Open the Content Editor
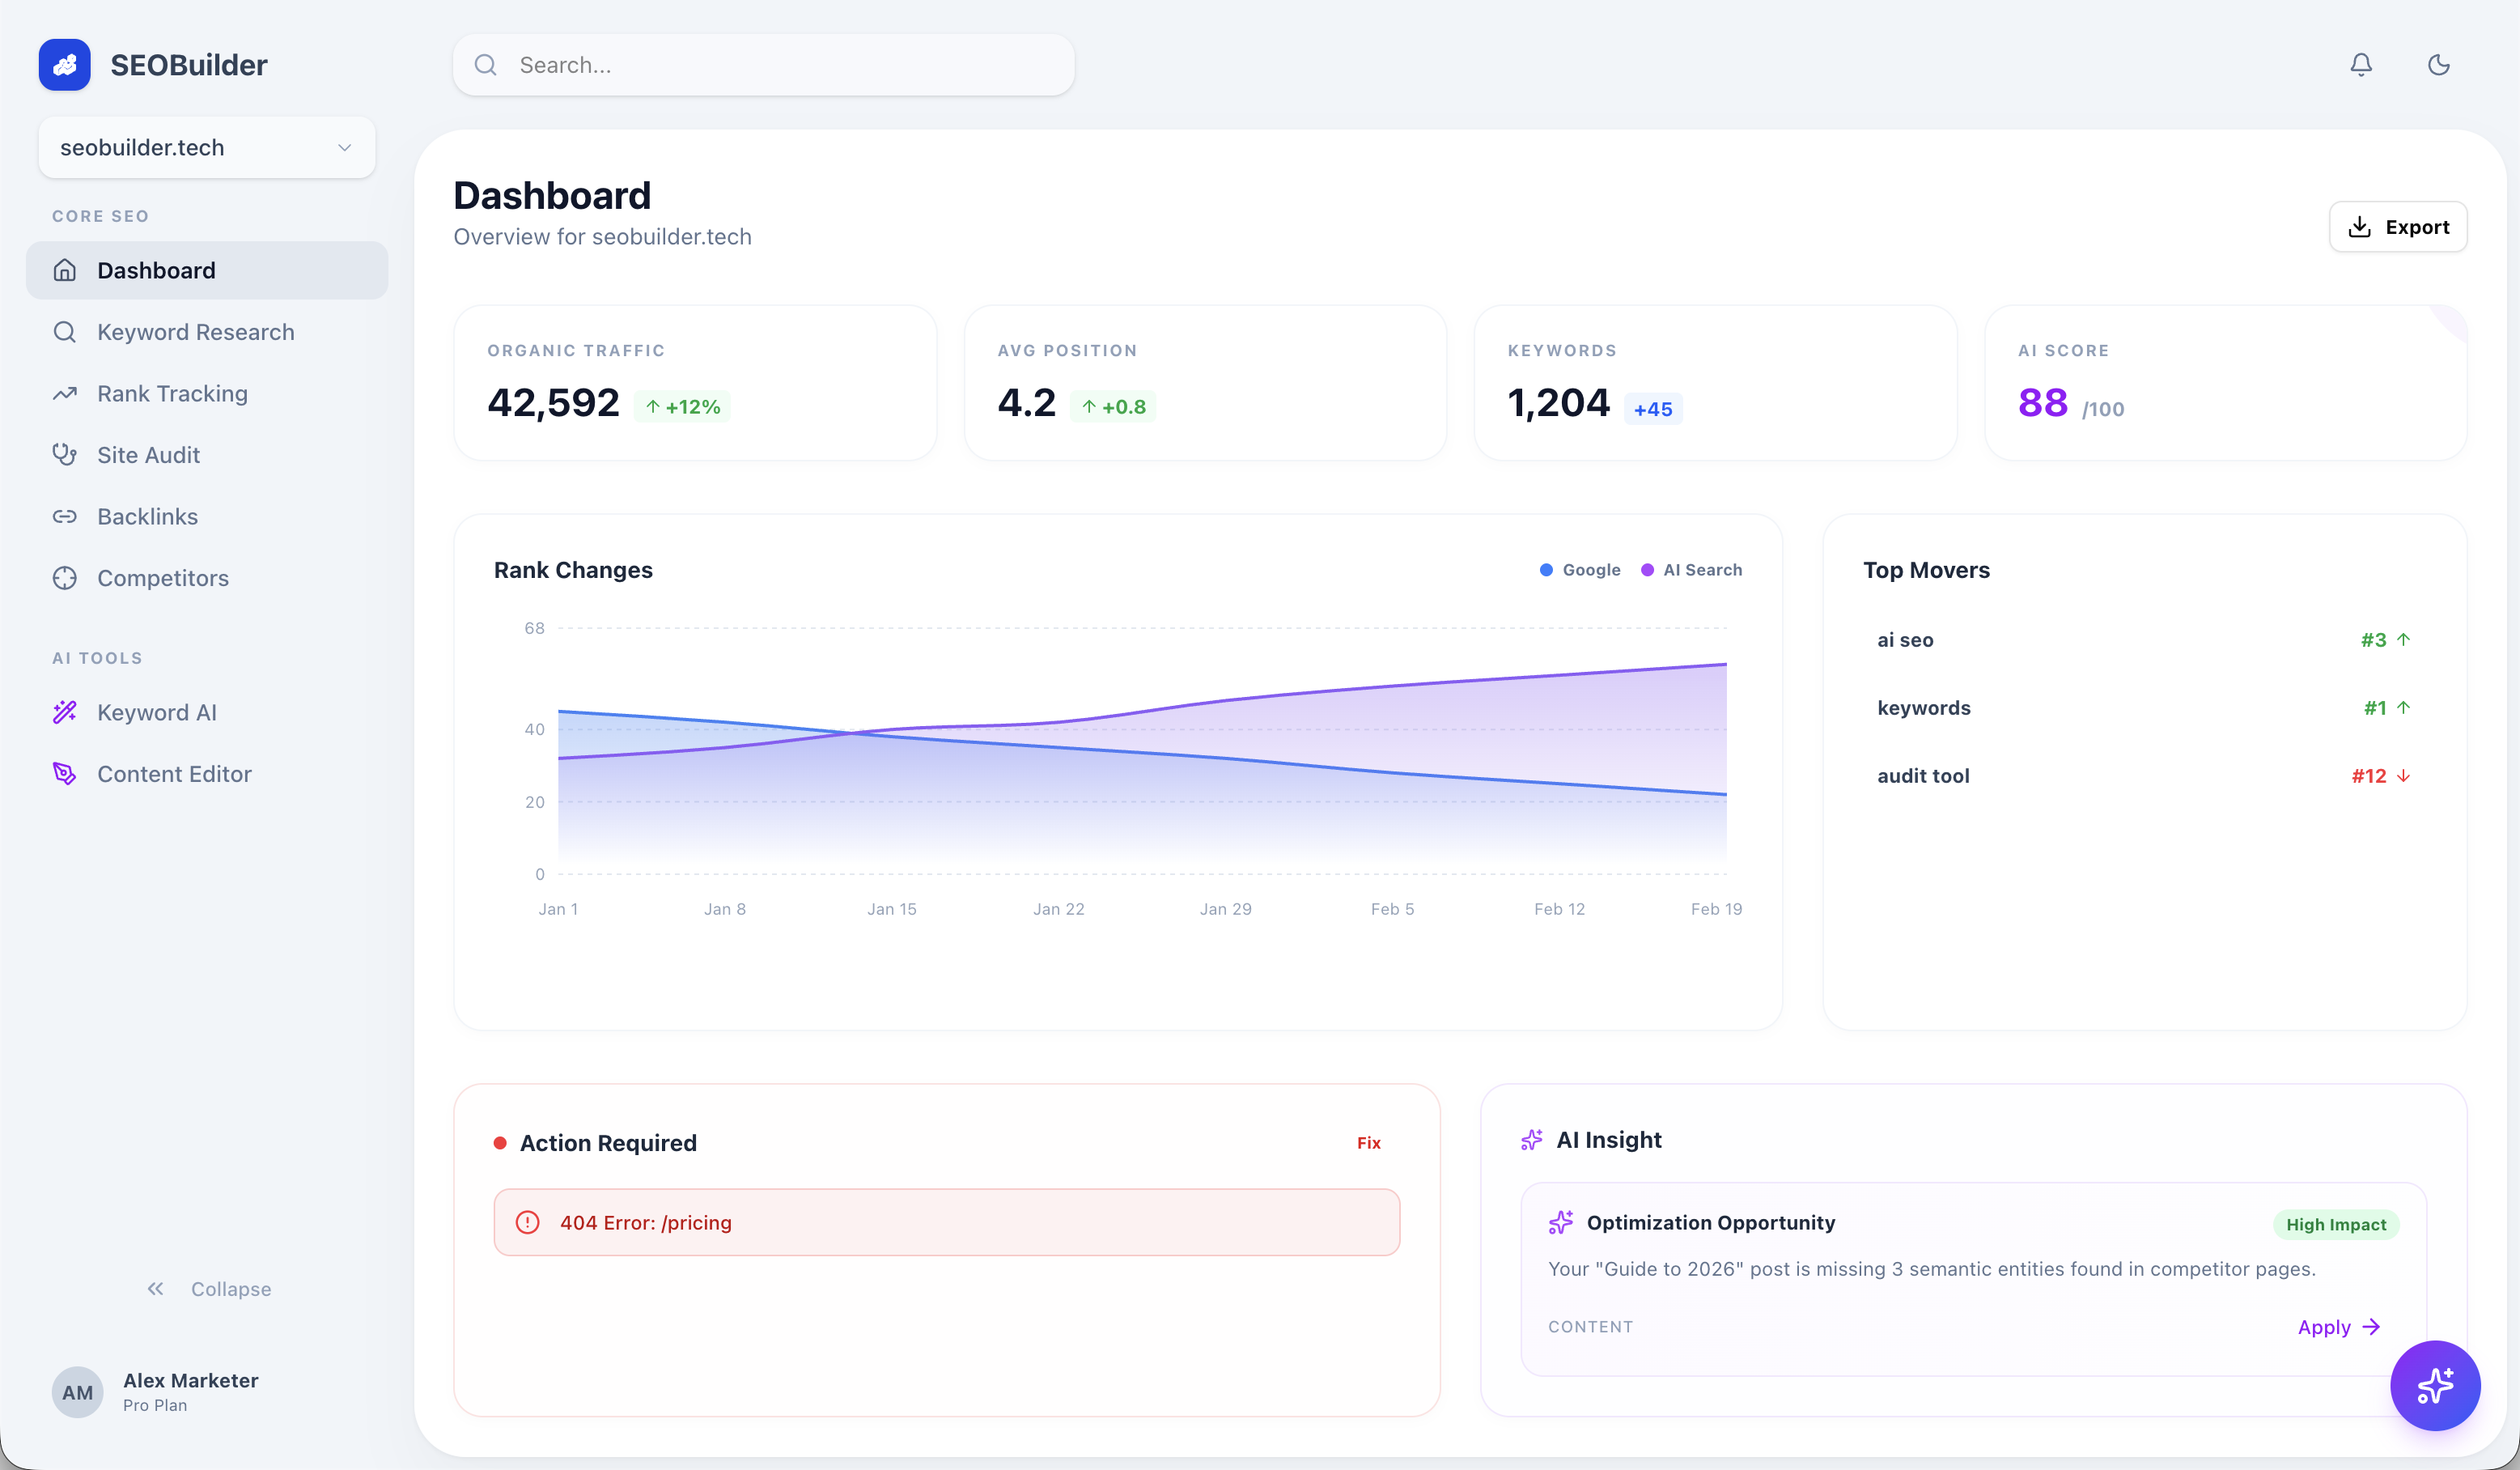 pos(174,773)
